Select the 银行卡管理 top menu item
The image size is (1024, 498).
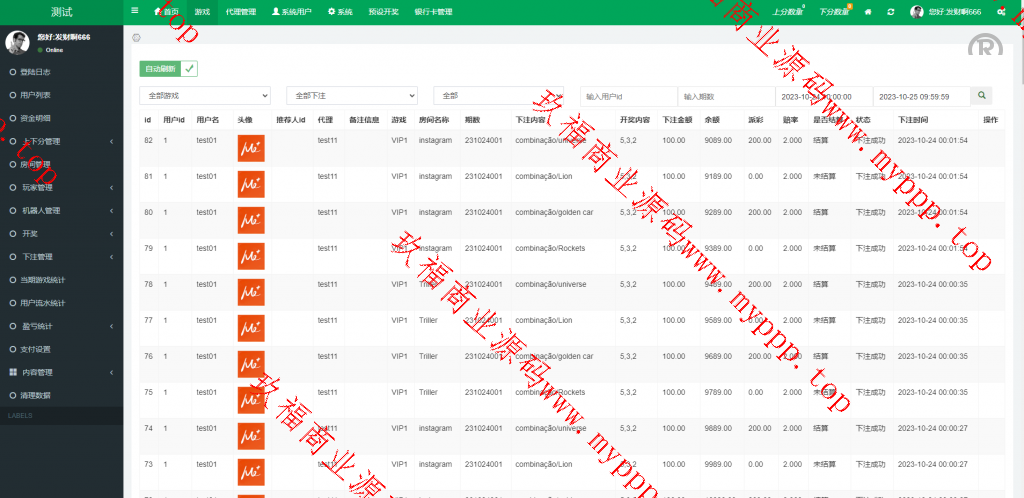(x=433, y=12)
